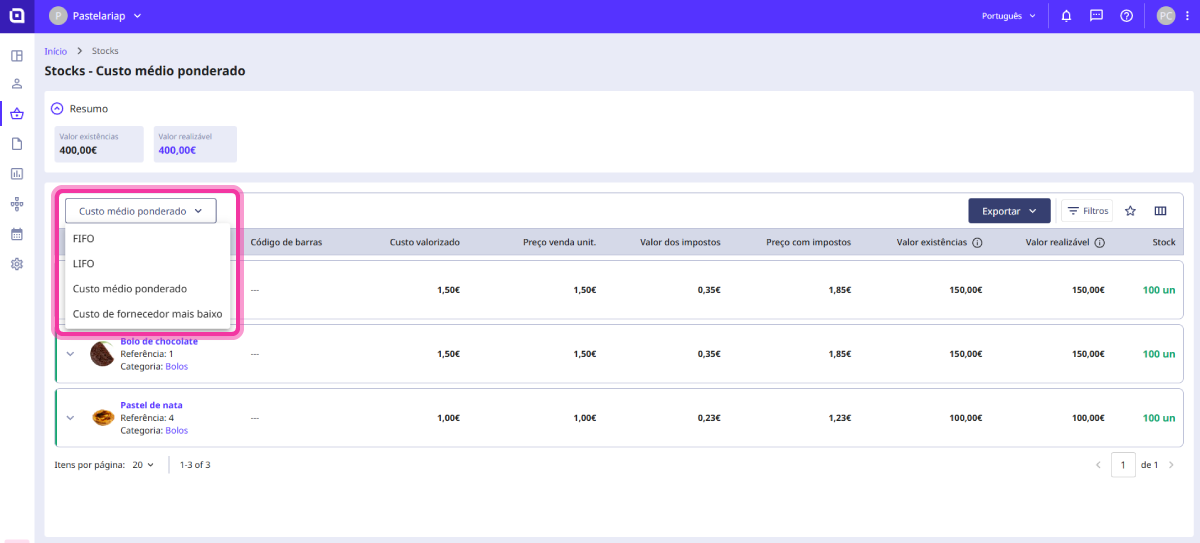1200x543 pixels.
Task: Sort by Preço venda unit. column header
Action: 559,242
